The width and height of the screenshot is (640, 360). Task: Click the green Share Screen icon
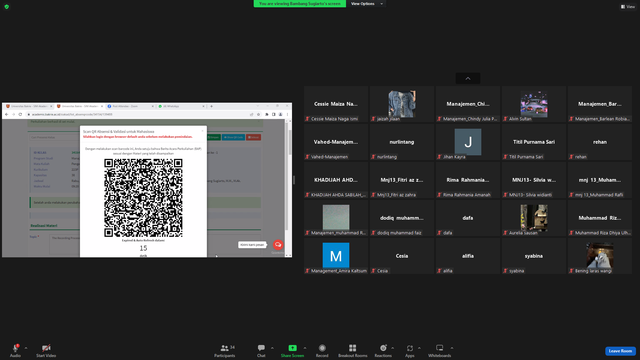click(x=293, y=348)
